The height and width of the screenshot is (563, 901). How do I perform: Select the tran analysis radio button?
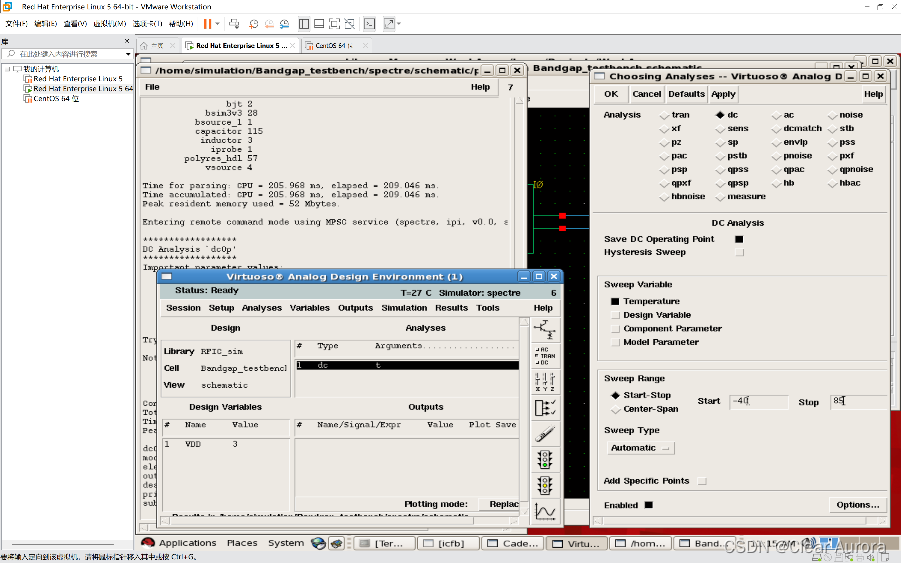pos(664,115)
